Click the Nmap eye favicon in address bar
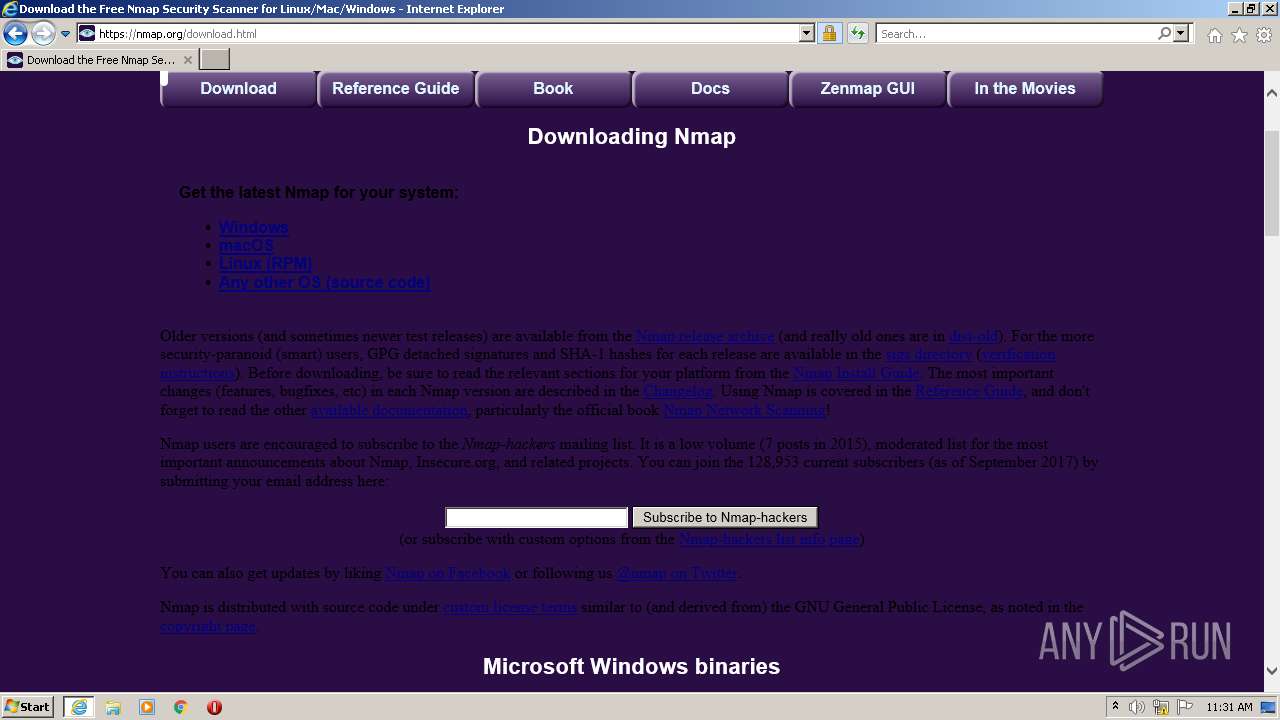 (87, 34)
